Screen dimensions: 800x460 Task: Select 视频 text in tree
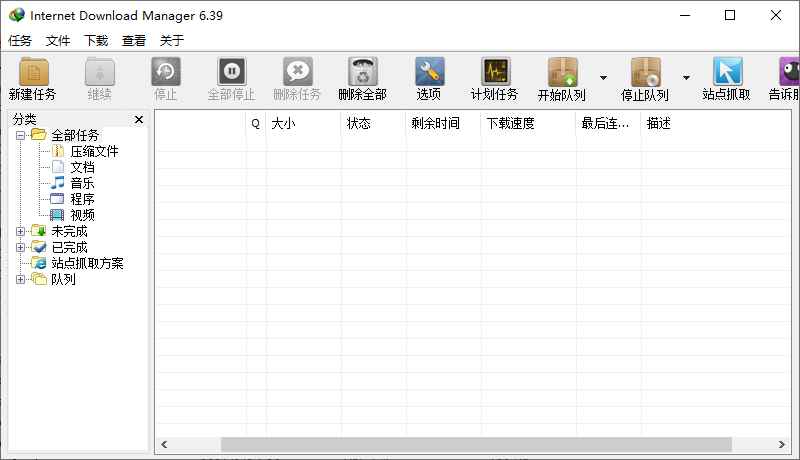82,215
